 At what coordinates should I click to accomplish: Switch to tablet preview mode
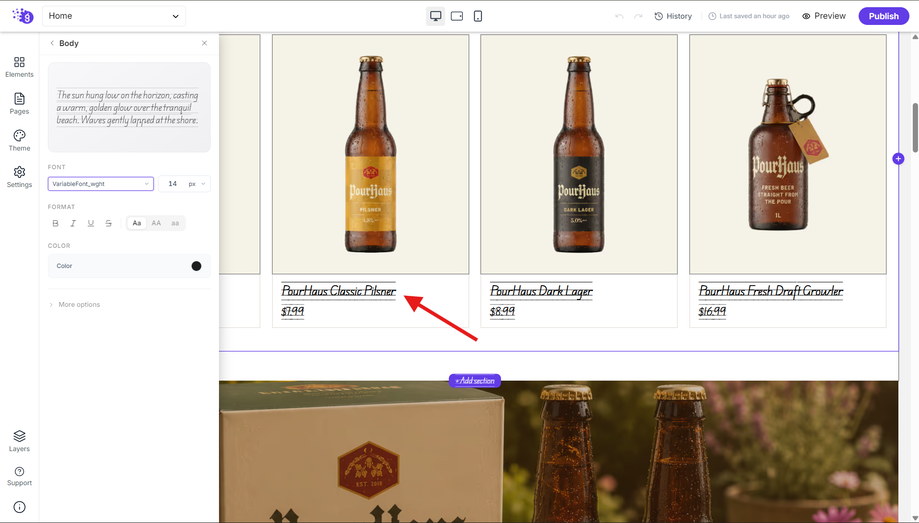[x=457, y=16]
